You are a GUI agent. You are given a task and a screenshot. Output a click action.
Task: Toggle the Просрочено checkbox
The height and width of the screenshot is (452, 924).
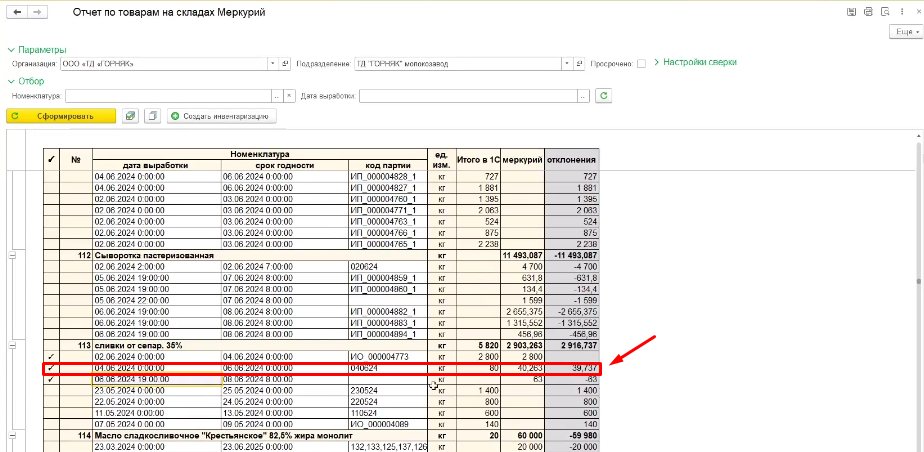(x=642, y=63)
